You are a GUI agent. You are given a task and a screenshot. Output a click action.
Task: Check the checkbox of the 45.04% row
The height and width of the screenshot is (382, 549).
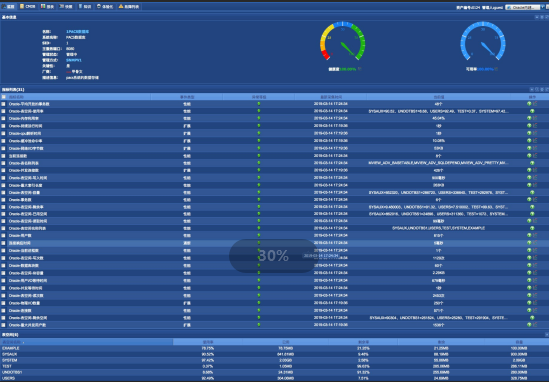pyautogui.click(x=4, y=118)
